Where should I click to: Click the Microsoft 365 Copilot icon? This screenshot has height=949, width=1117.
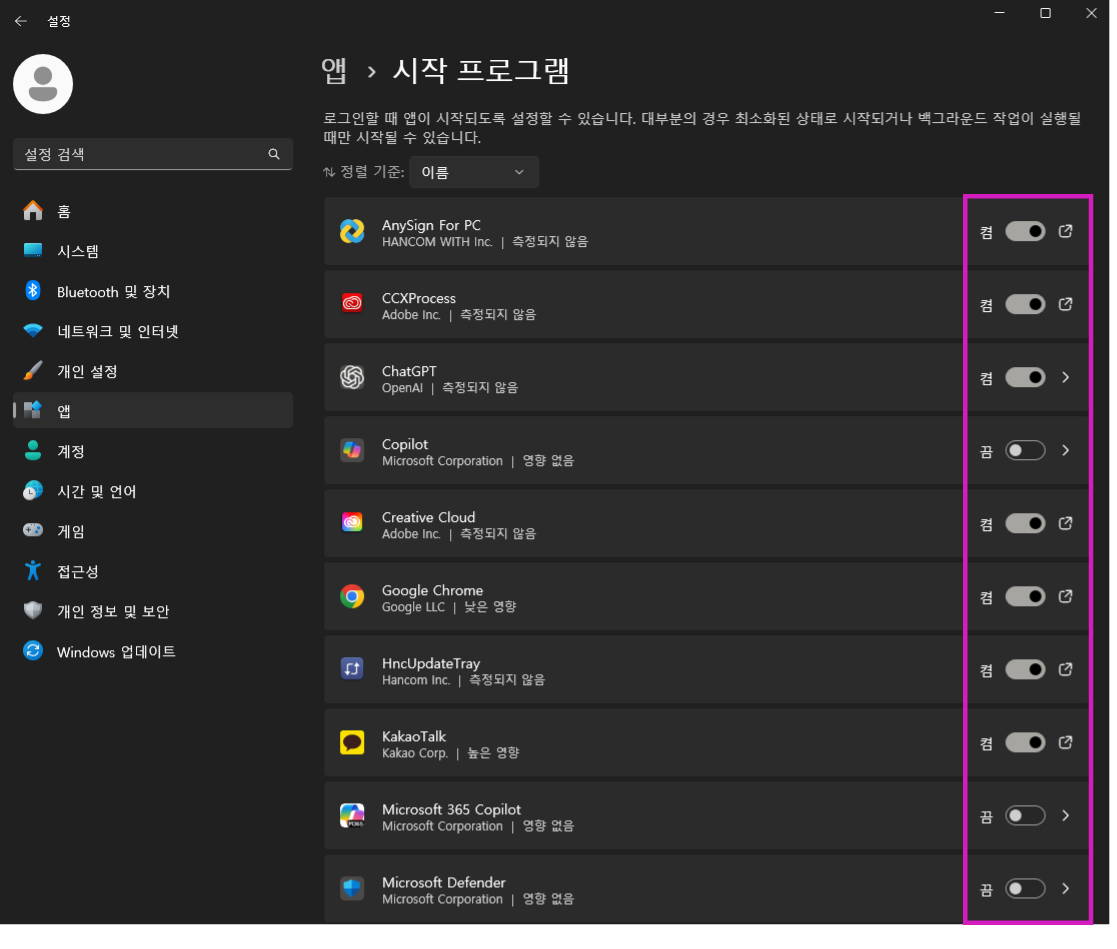tap(352, 816)
